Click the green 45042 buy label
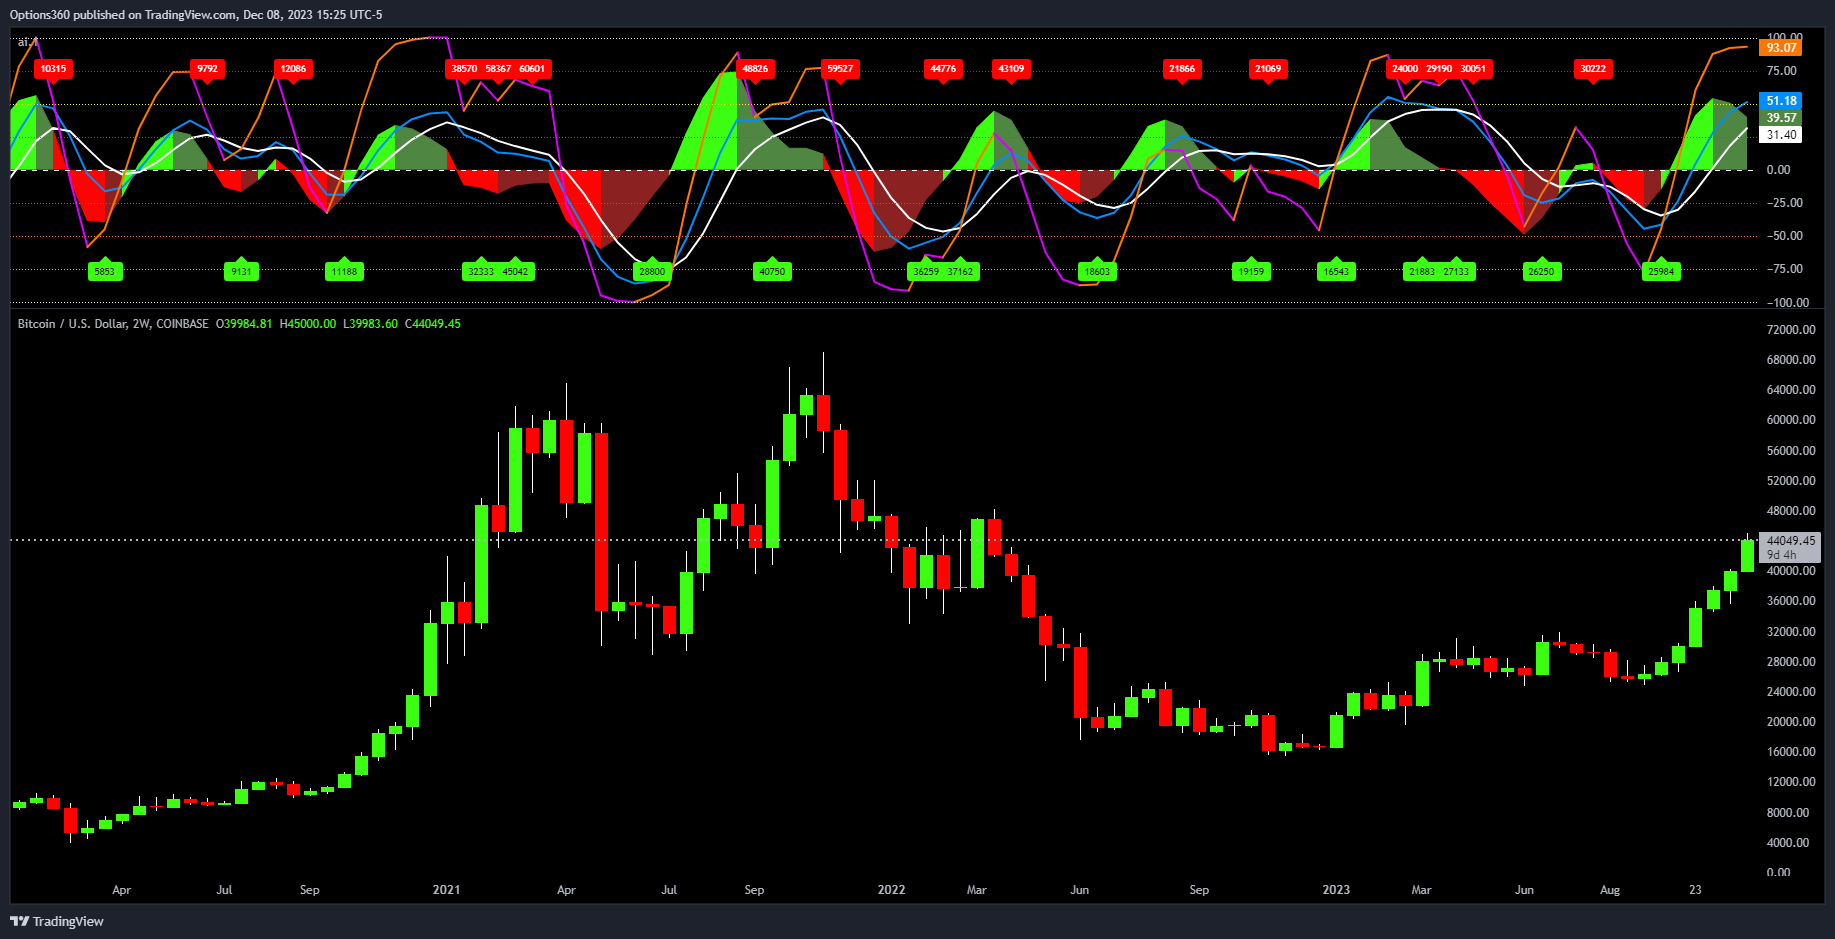This screenshot has width=1835, height=939. coord(515,271)
